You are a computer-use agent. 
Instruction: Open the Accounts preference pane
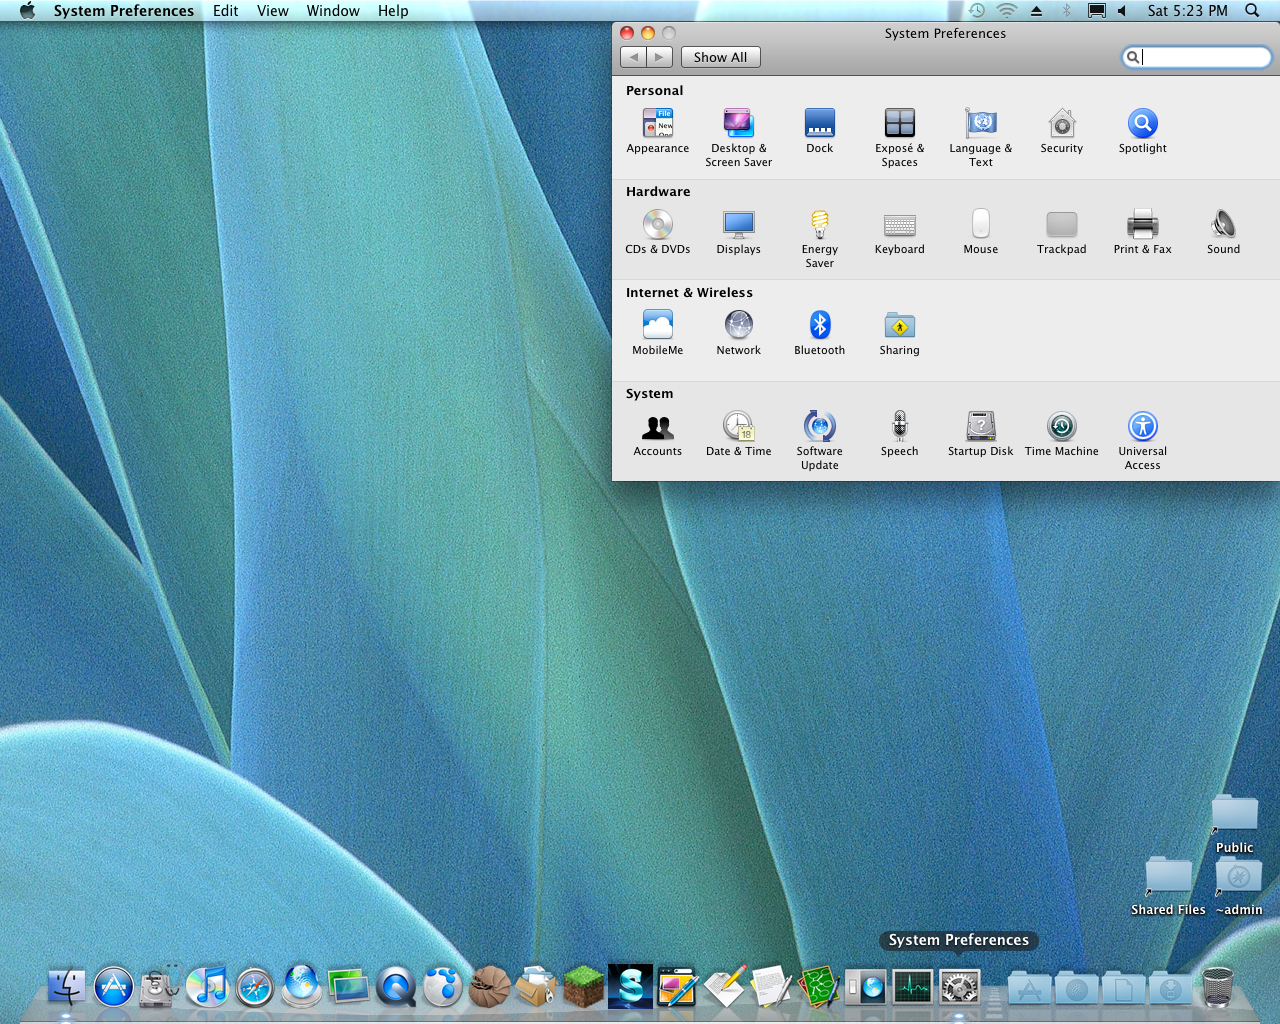pyautogui.click(x=657, y=434)
